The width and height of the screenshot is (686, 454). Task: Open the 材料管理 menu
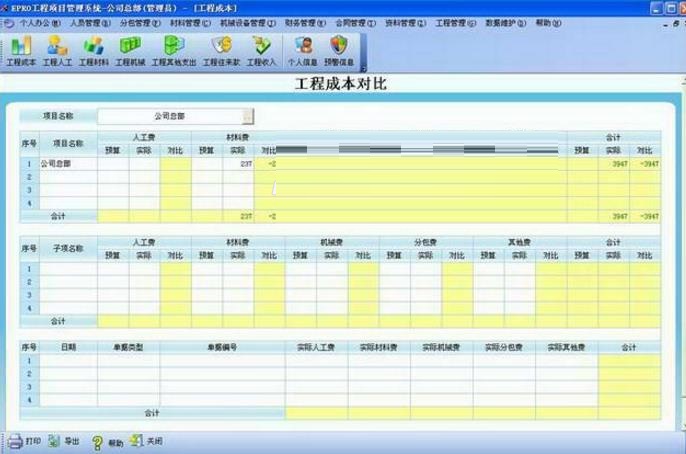(190, 23)
